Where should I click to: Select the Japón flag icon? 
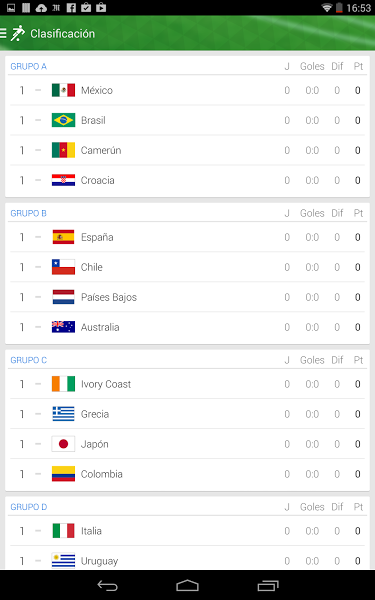(63, 444)
